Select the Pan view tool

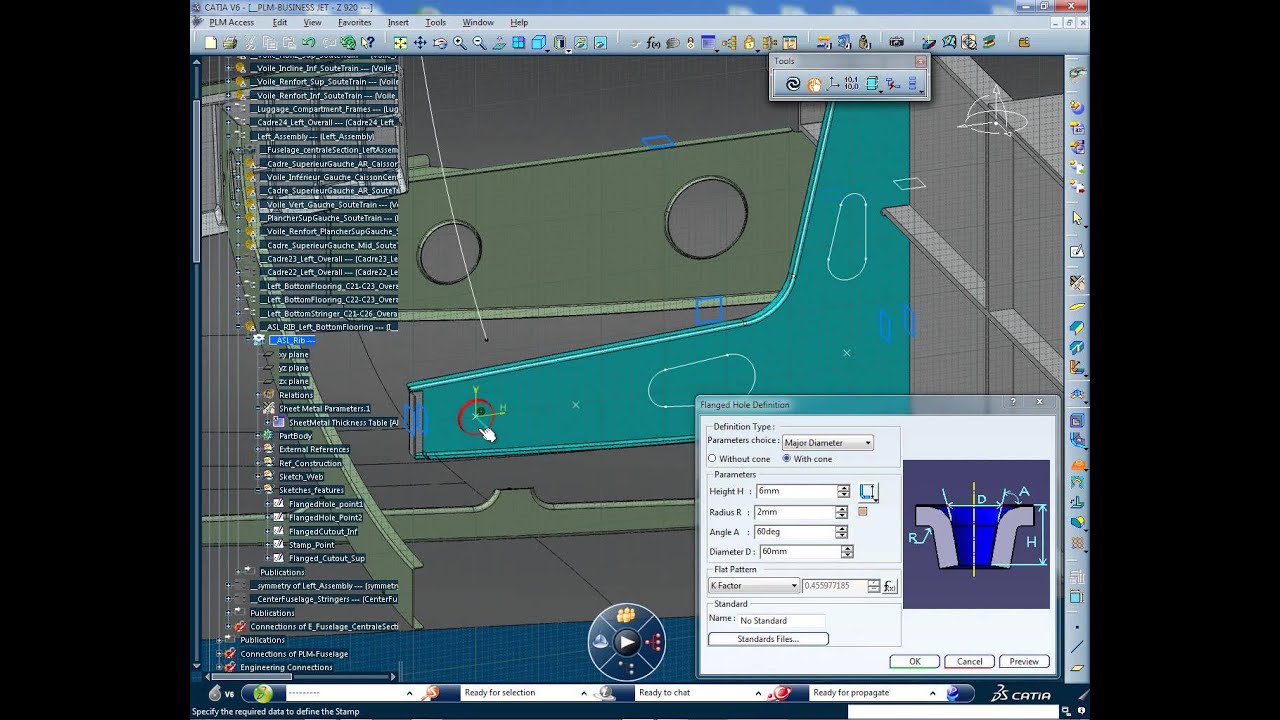pyautogui.click(x=420, y=43)
